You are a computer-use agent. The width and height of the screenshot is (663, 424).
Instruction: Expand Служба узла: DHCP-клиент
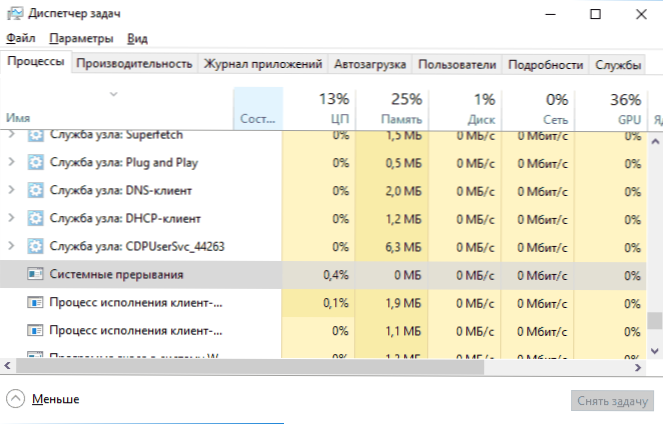tap(11, 218)
